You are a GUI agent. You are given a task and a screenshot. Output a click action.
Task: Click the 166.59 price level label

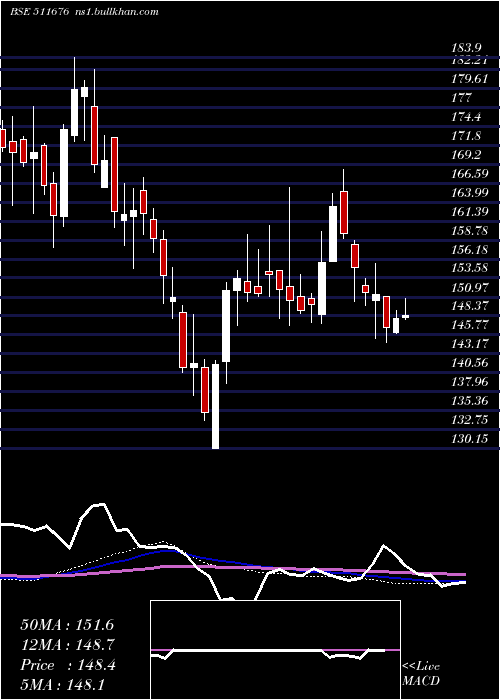click(469, 174)
